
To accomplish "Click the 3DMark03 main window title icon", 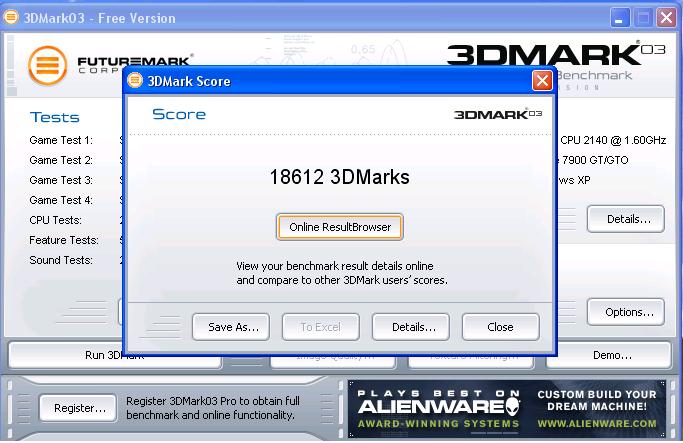I will tap(11, 17).
